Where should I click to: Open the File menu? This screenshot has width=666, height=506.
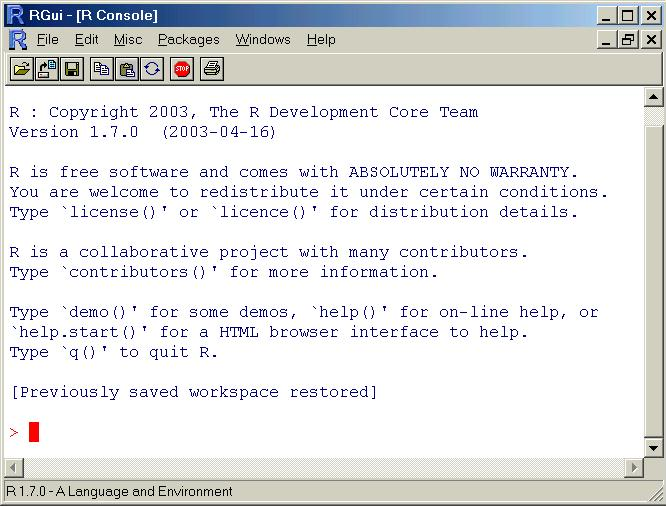[x=47, y=40]
